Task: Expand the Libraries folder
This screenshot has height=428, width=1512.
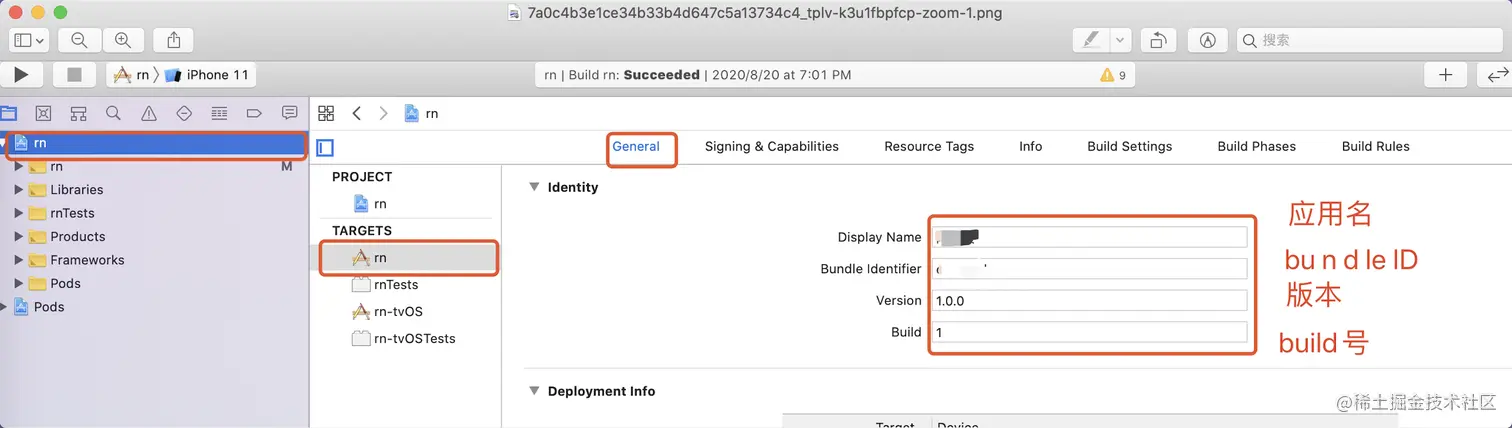Action: [19, 190]
